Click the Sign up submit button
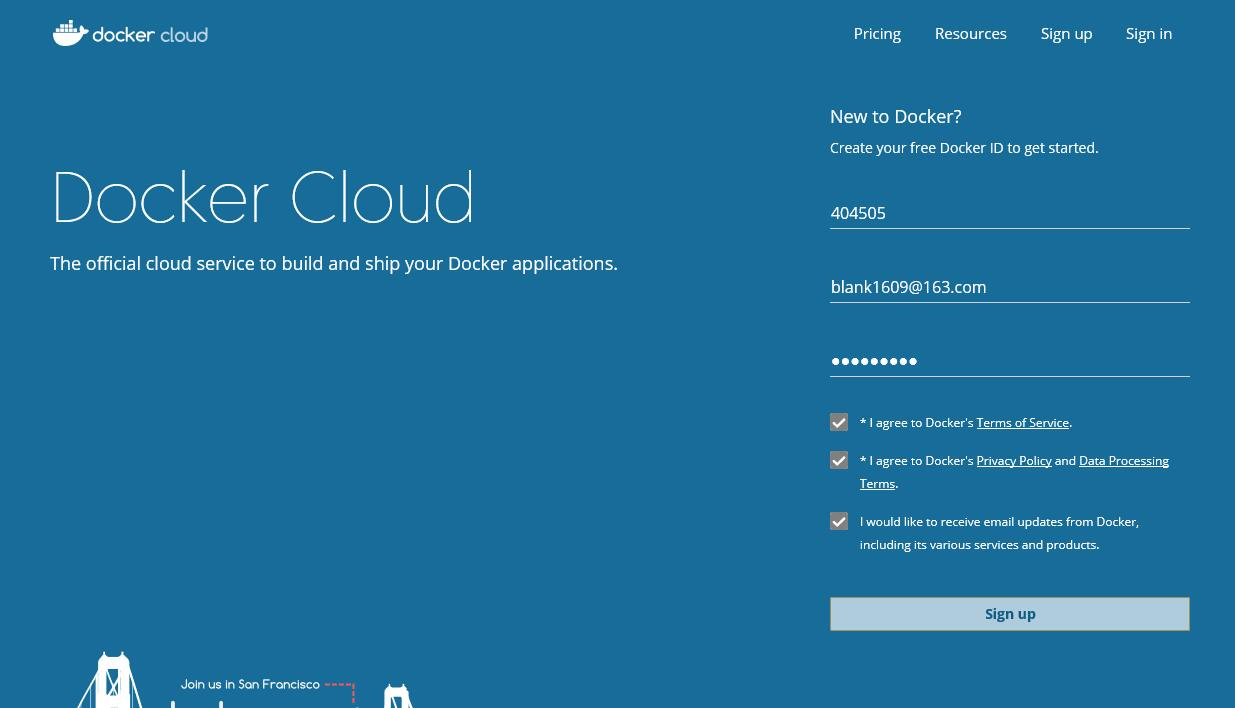This screenshot has width=1235, height=708. [1009, 614]
